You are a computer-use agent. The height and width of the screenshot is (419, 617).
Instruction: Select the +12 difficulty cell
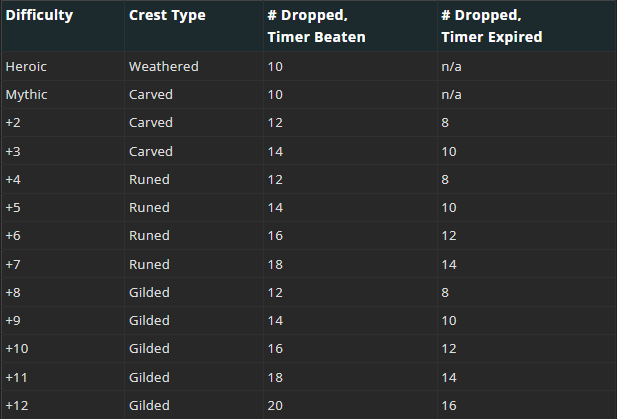[x=16, y=406]
